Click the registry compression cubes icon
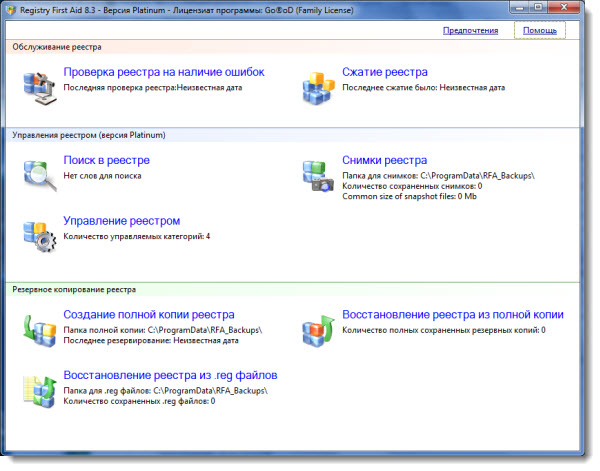The width and height of the screenshot is (600, 471). pyautogui.click(x=319, y=86)
